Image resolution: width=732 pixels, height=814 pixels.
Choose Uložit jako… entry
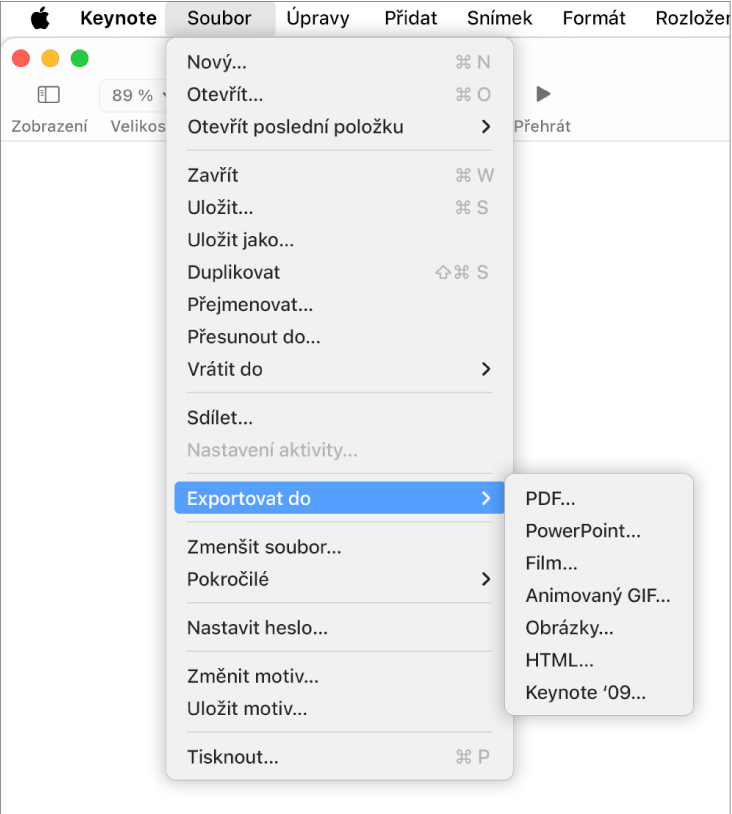click(339, 240)
